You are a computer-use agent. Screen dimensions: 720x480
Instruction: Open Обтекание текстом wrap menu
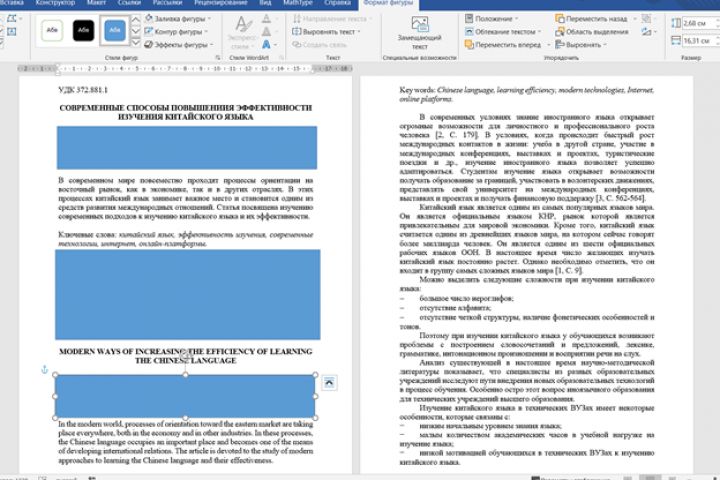coord(503,32)
